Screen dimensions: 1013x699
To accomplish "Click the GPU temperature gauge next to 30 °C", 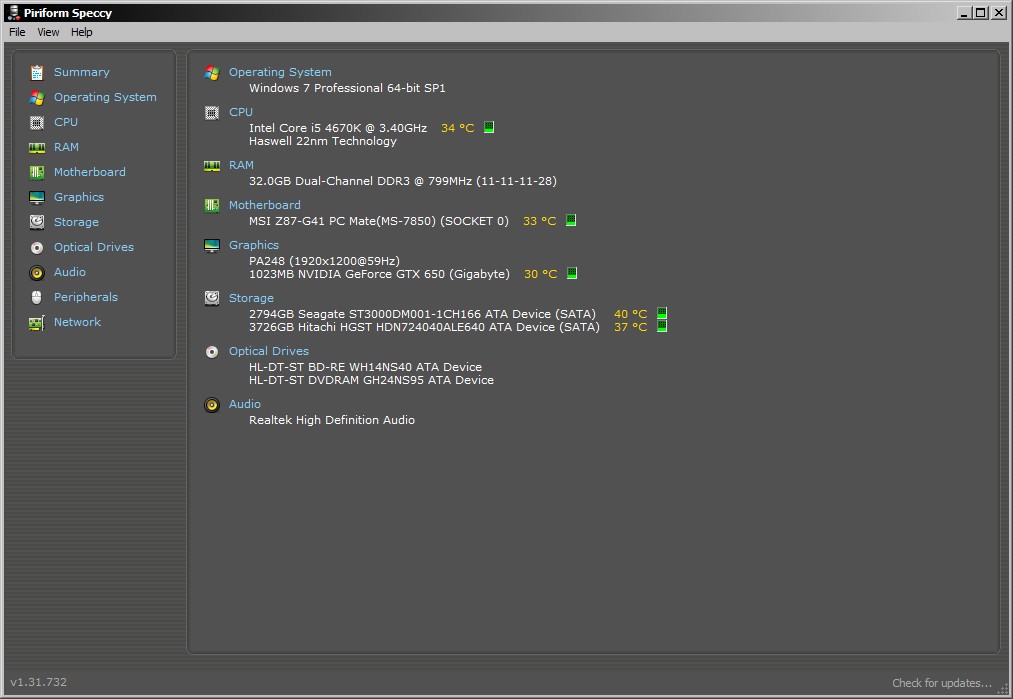I will coord(572,273).
